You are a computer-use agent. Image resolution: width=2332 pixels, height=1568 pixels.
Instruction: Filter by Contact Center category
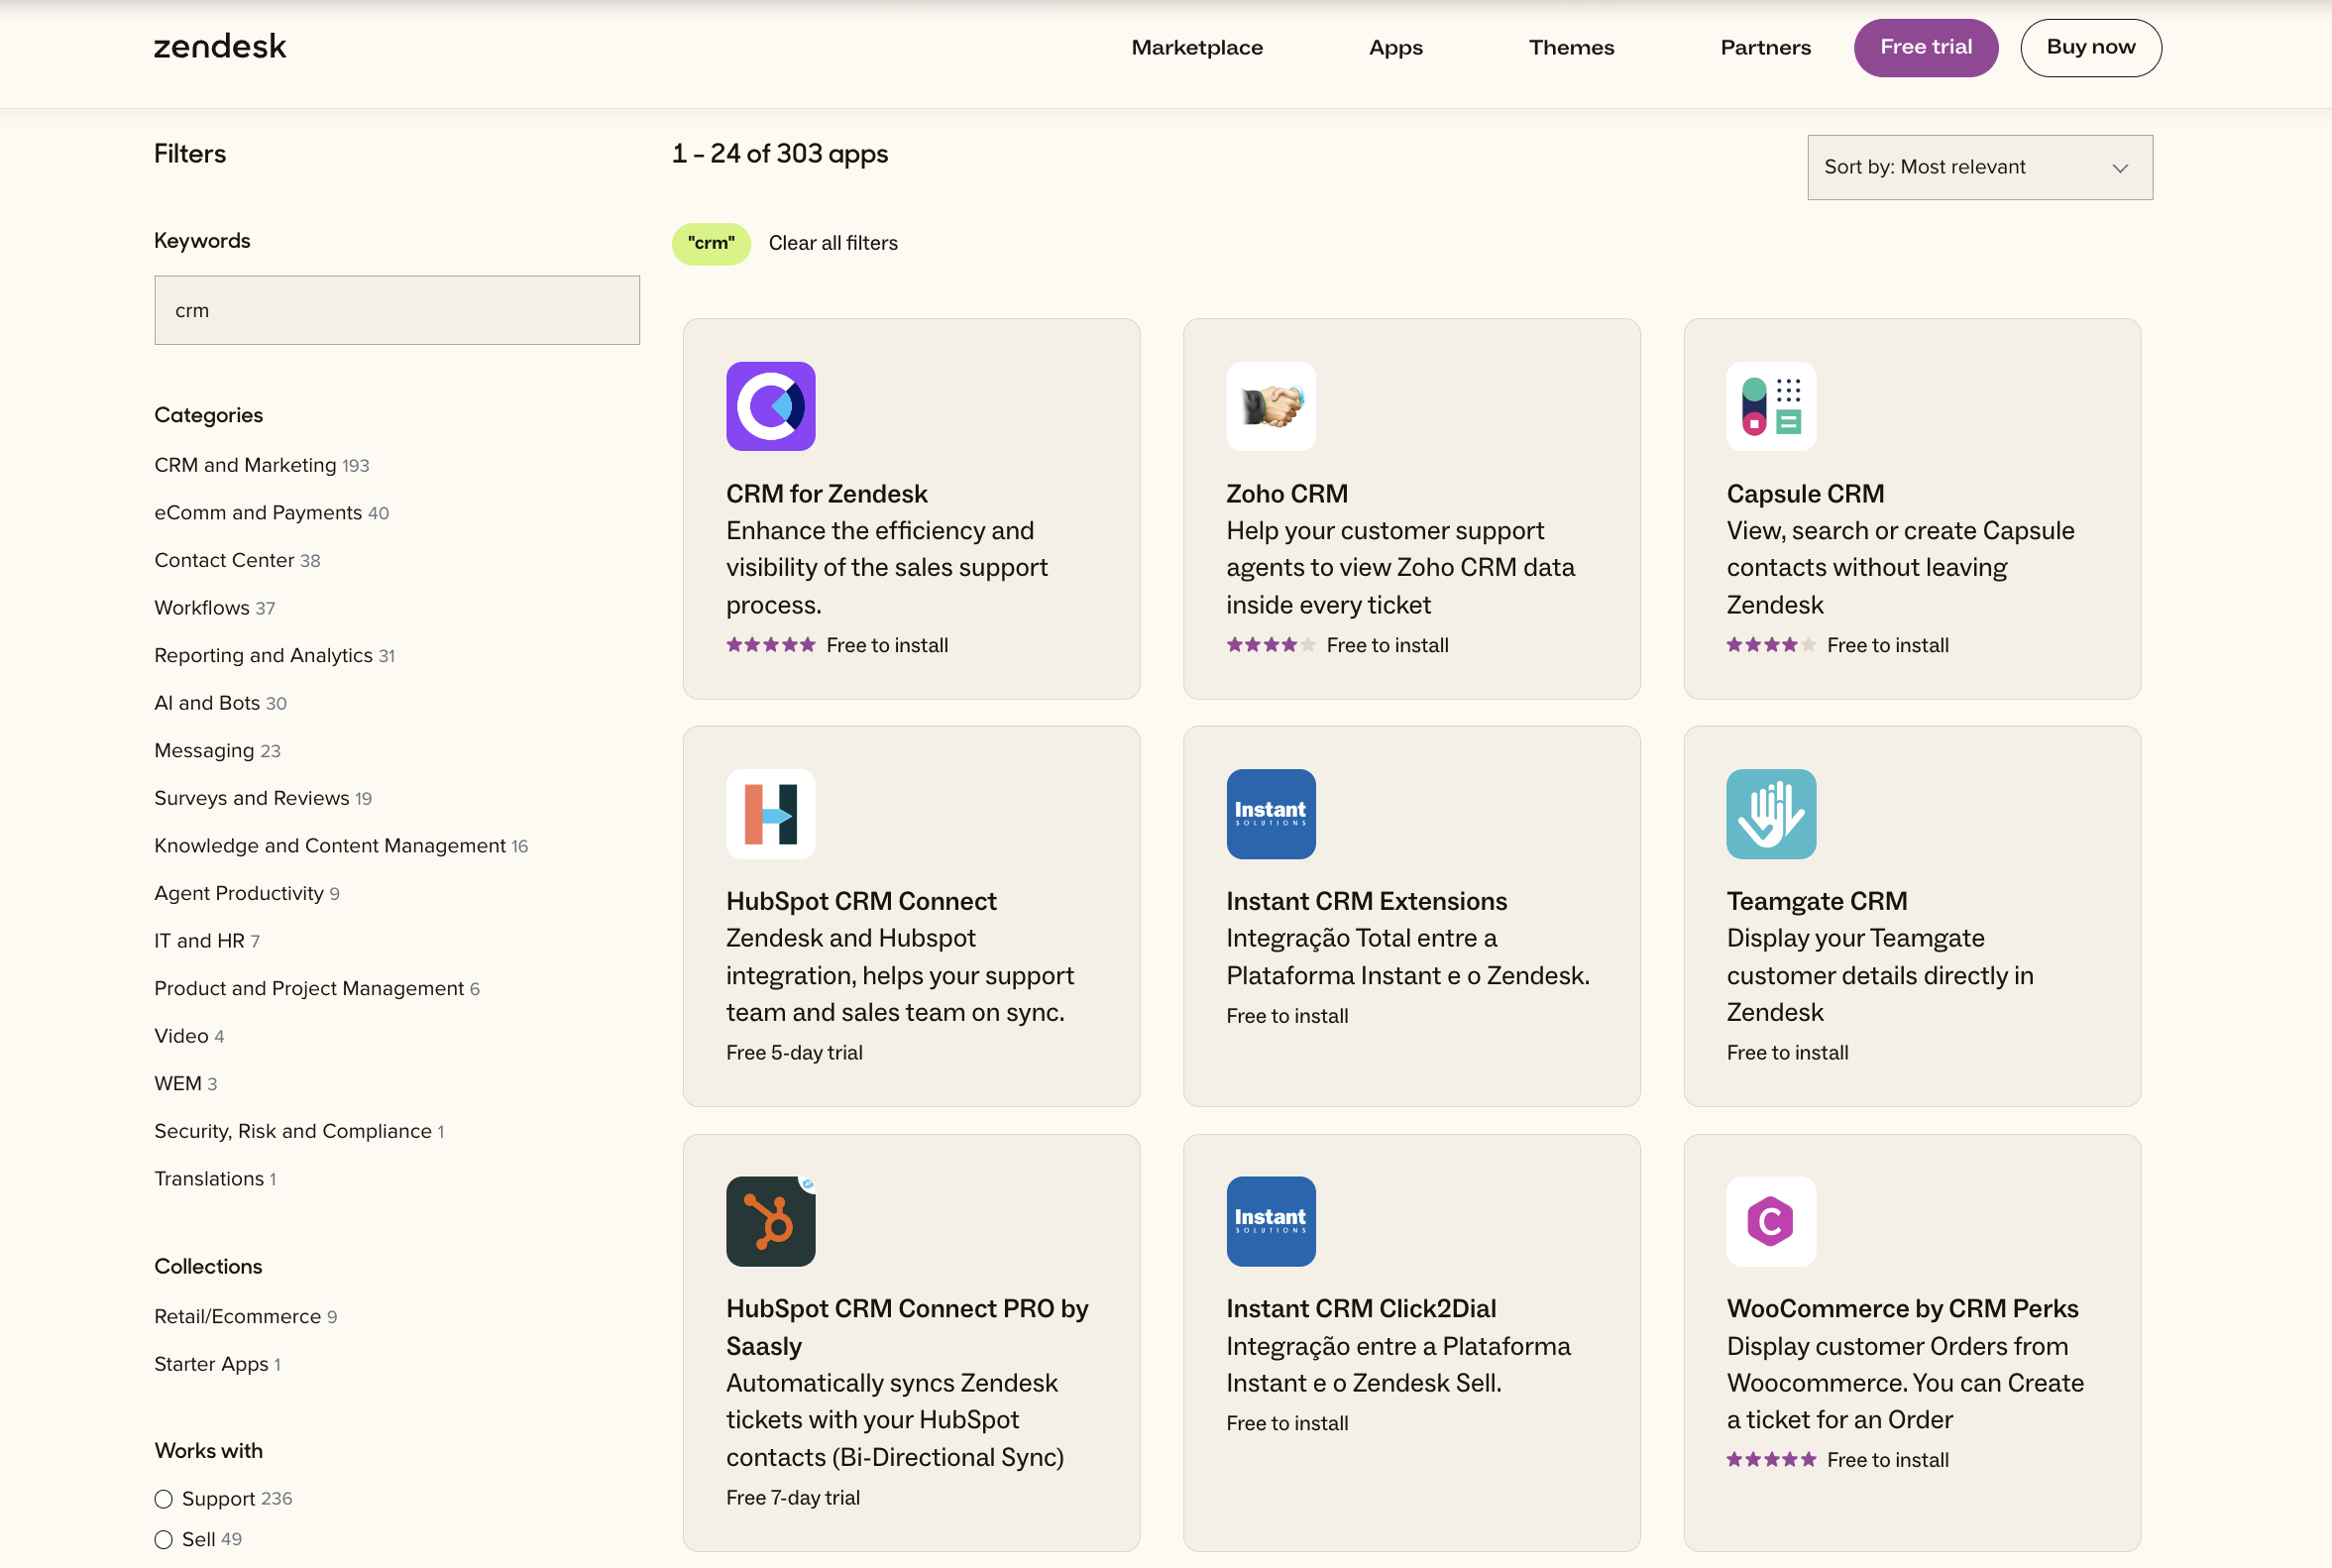(237, 560)
